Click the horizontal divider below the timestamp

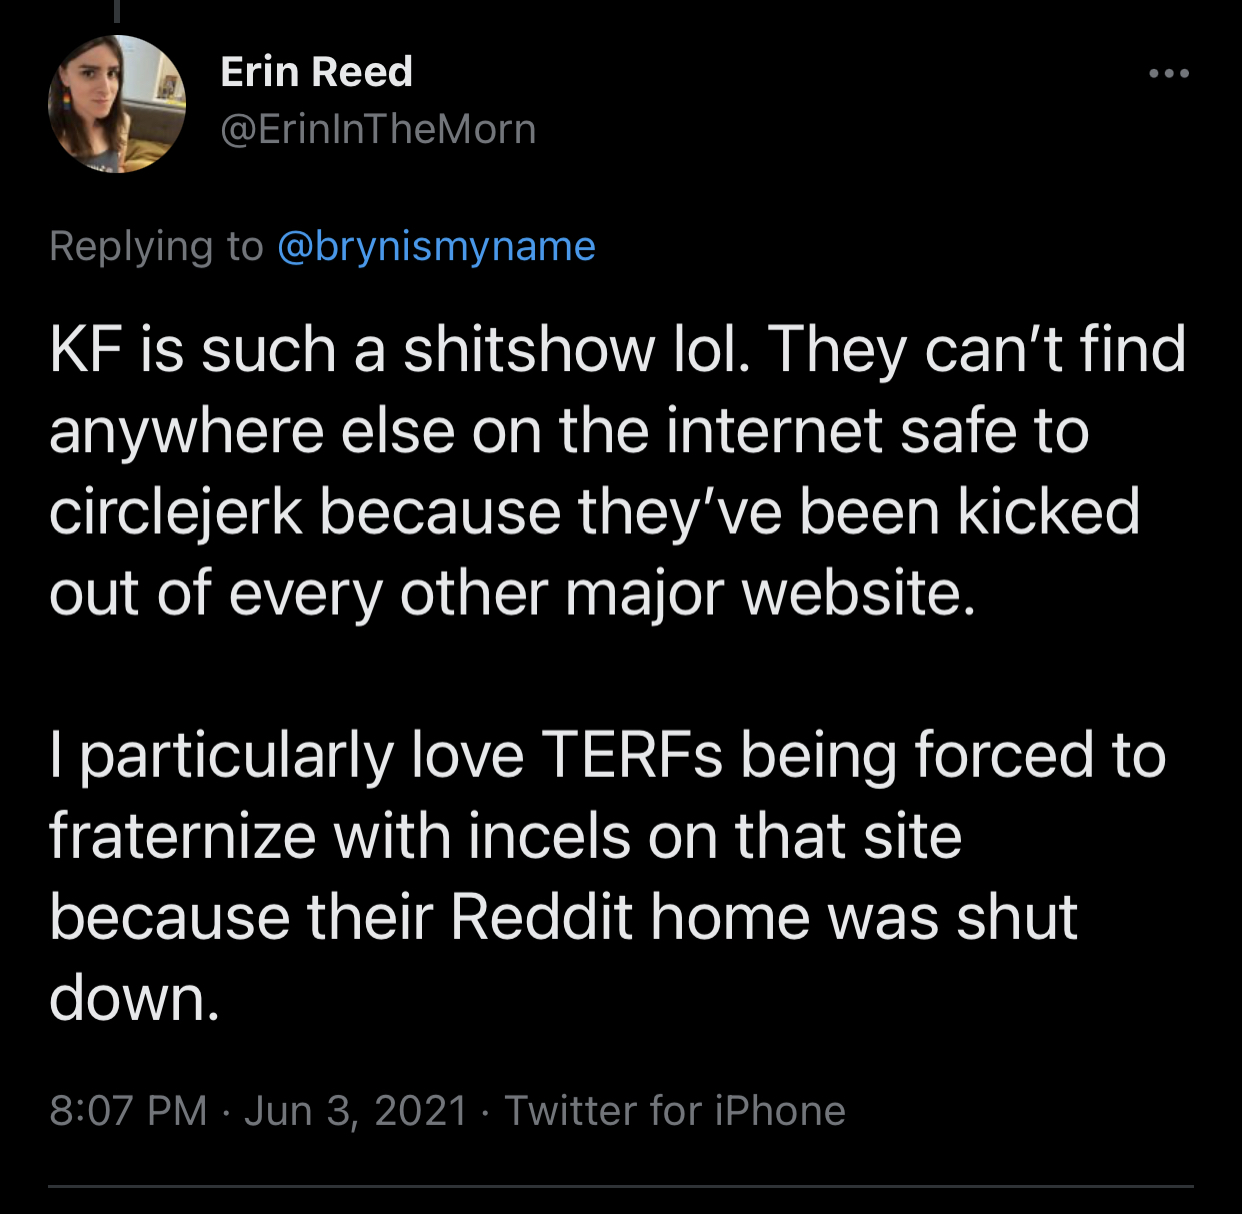pyautogui.click(x=621, y=1187)
